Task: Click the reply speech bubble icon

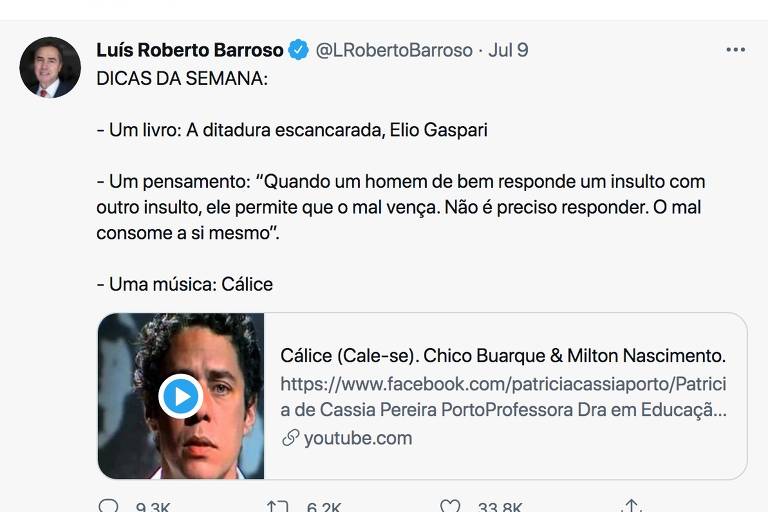Action: (x=109, y=506)
